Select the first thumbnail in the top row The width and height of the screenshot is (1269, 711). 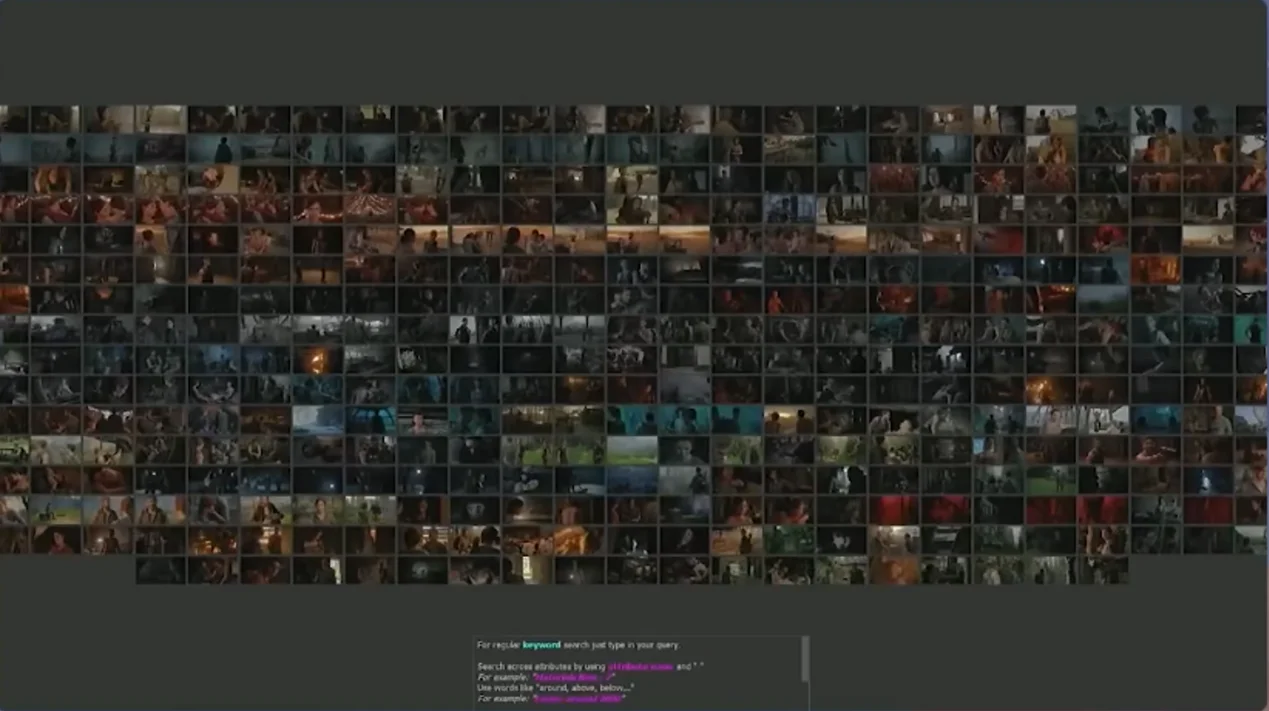point(13,120)
